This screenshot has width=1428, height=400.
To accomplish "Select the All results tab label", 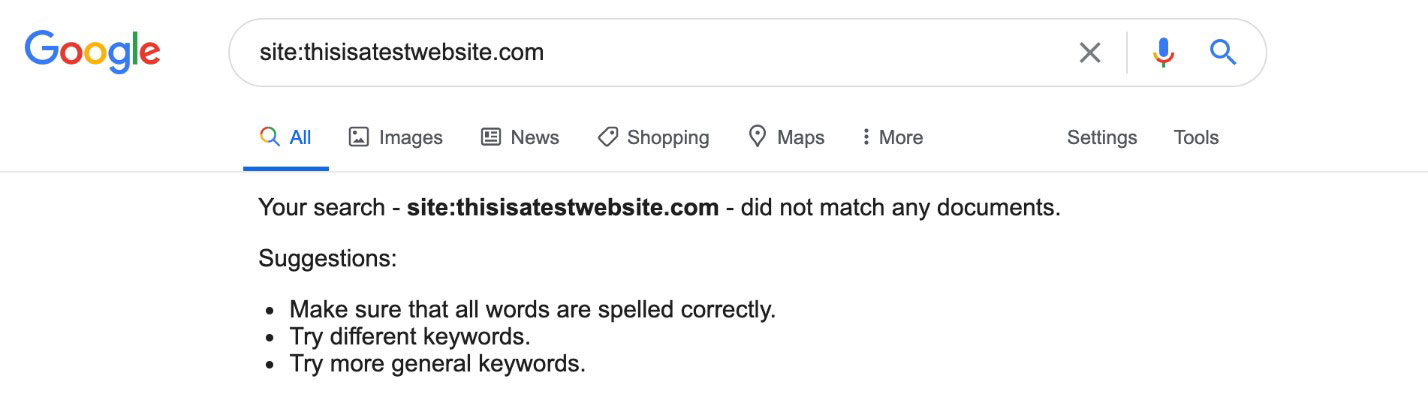I will [x=300, y=137].
